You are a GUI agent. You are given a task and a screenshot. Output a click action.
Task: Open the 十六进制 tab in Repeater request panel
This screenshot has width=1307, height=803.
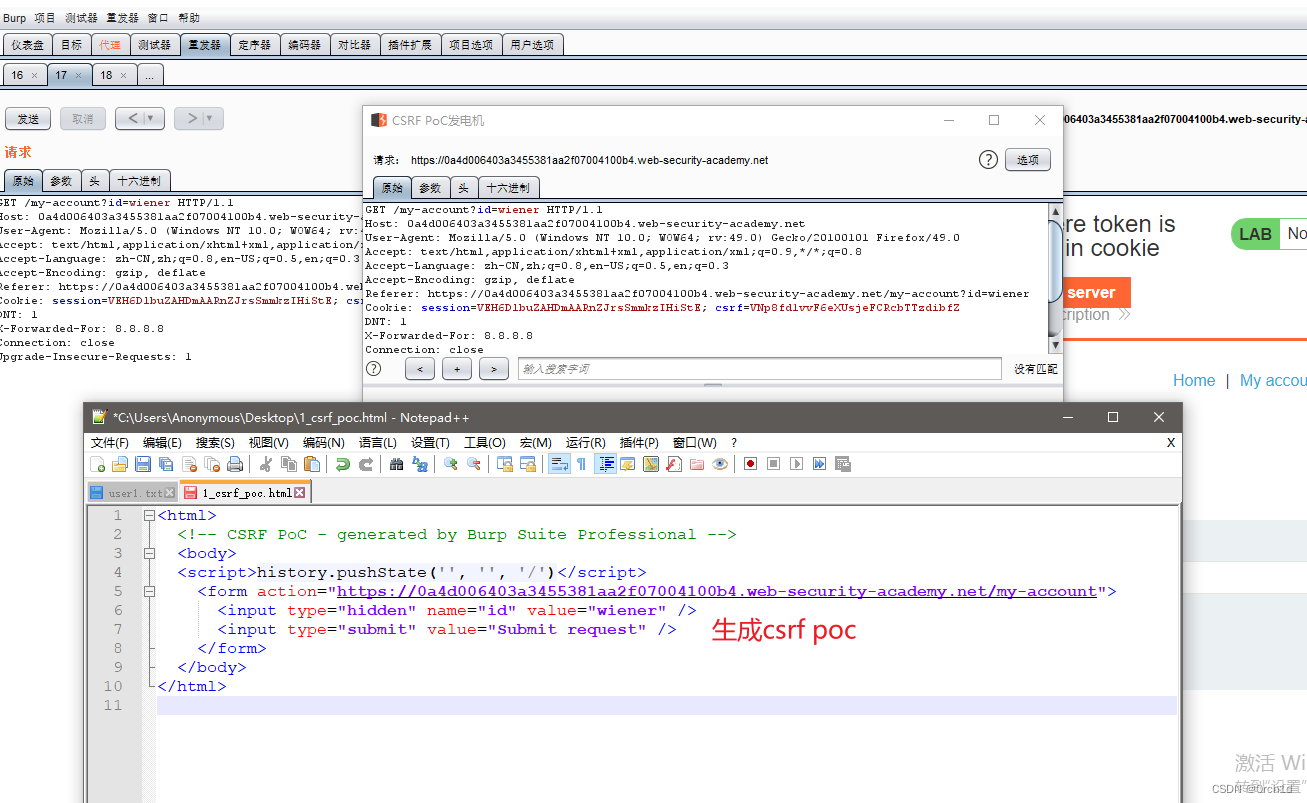[139, 181]
